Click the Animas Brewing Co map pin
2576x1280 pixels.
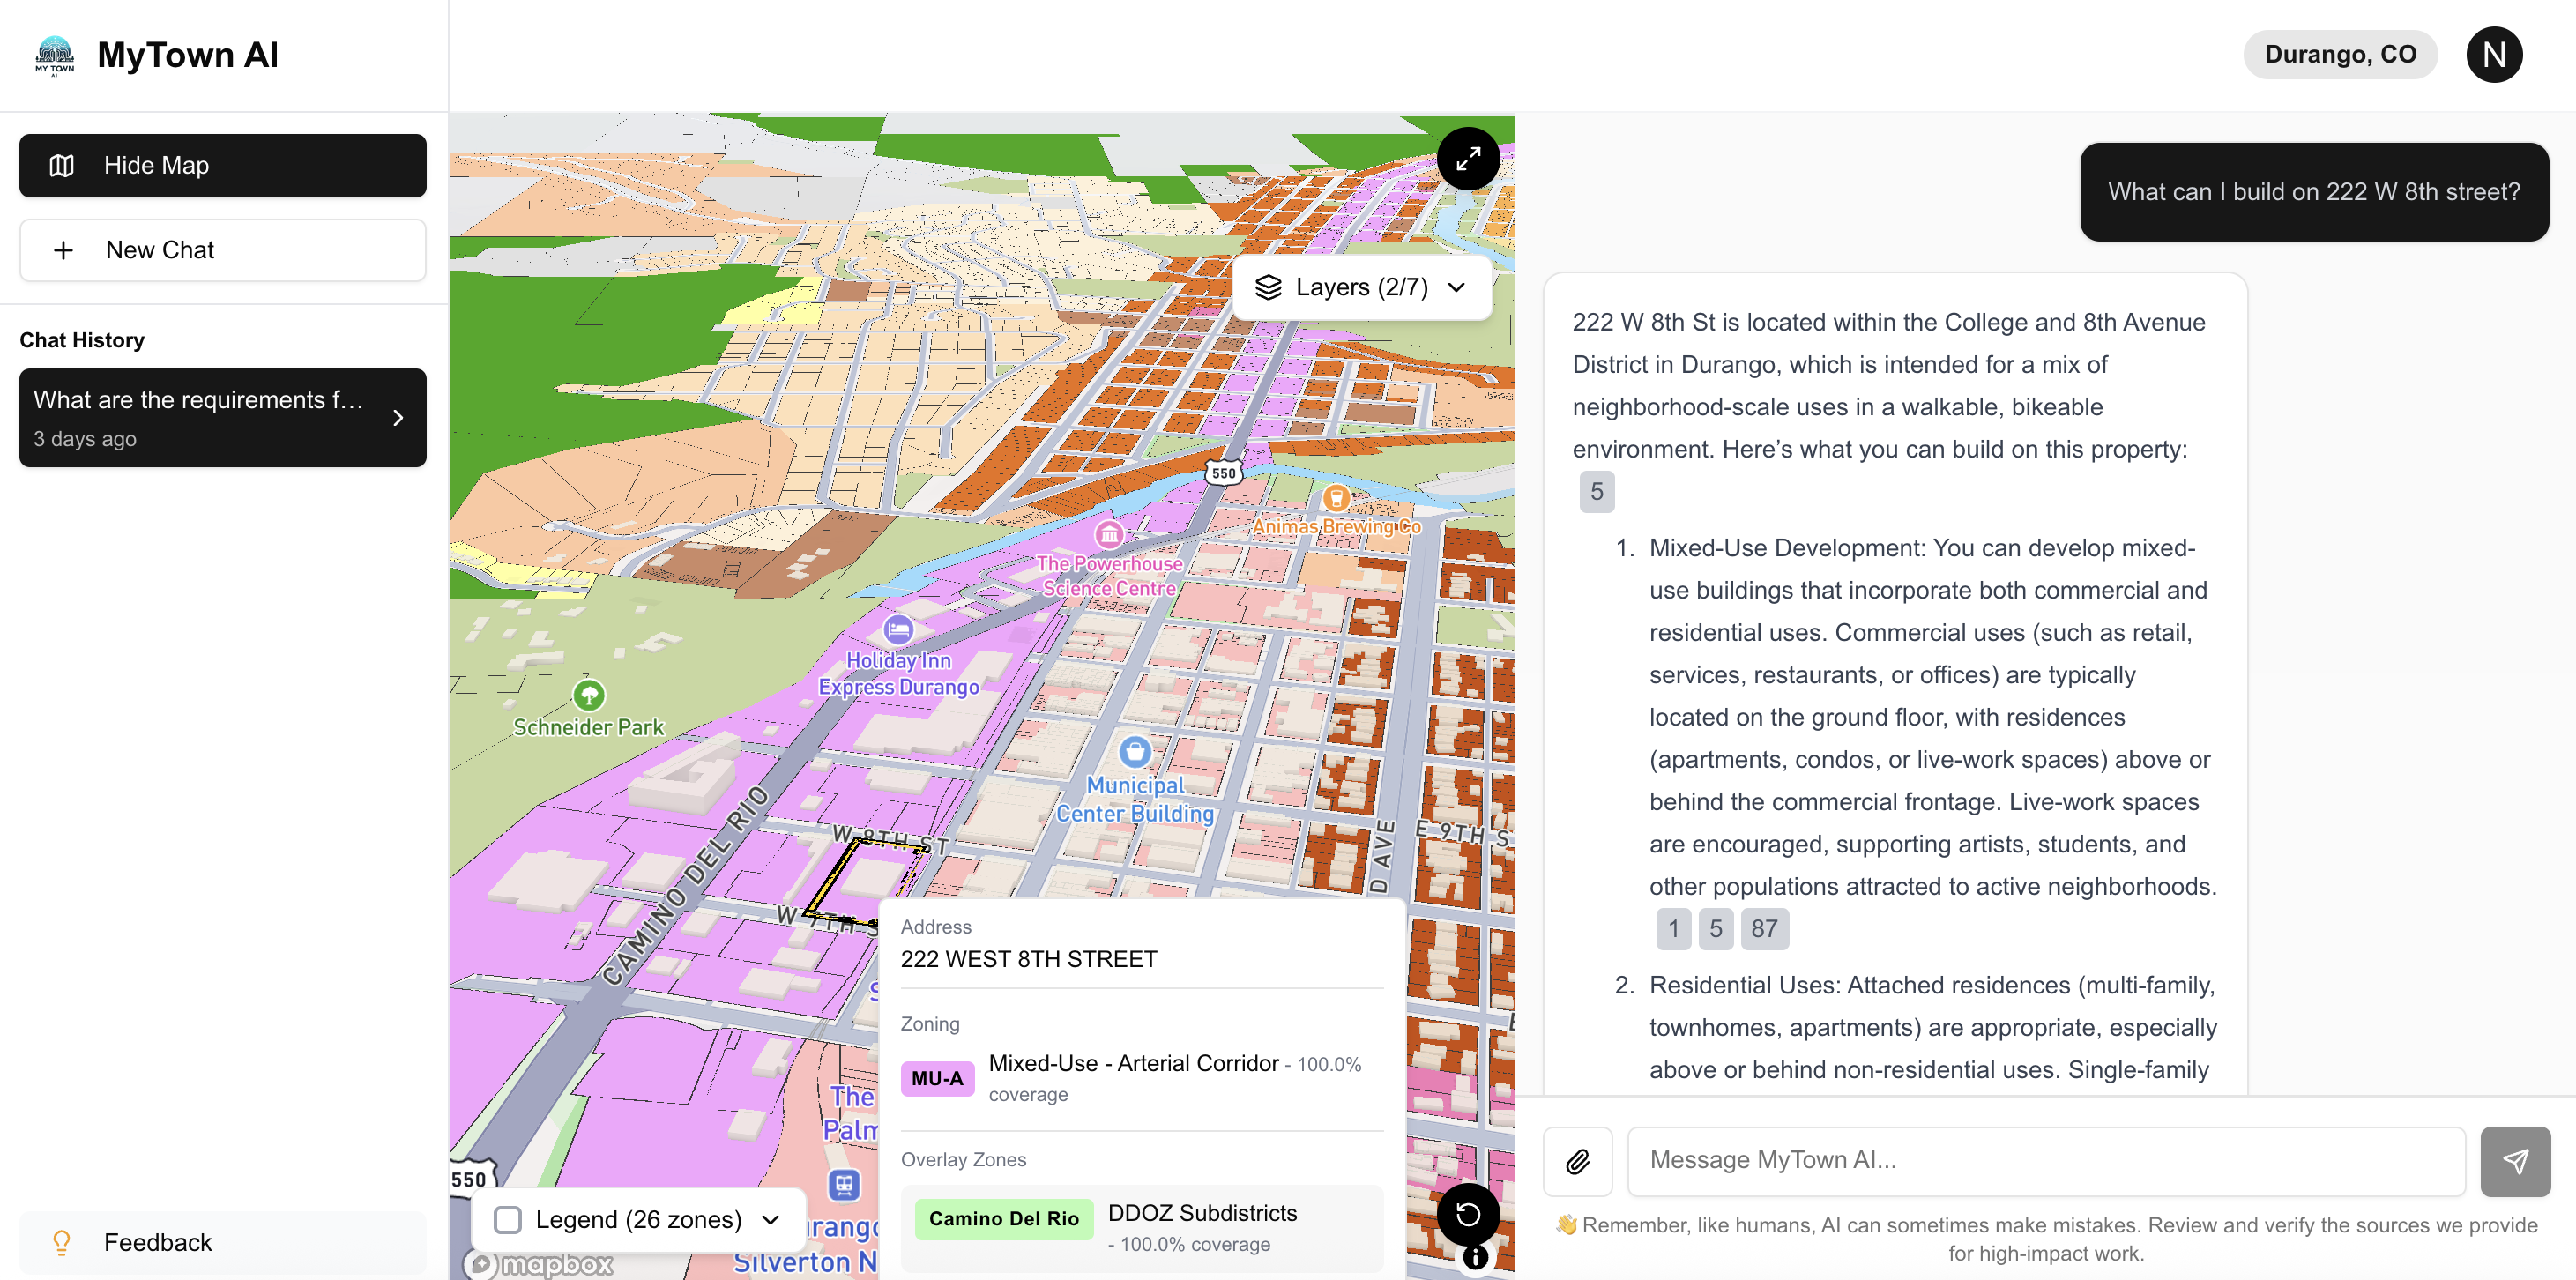pyautogui.click(x=1336, y=497)
